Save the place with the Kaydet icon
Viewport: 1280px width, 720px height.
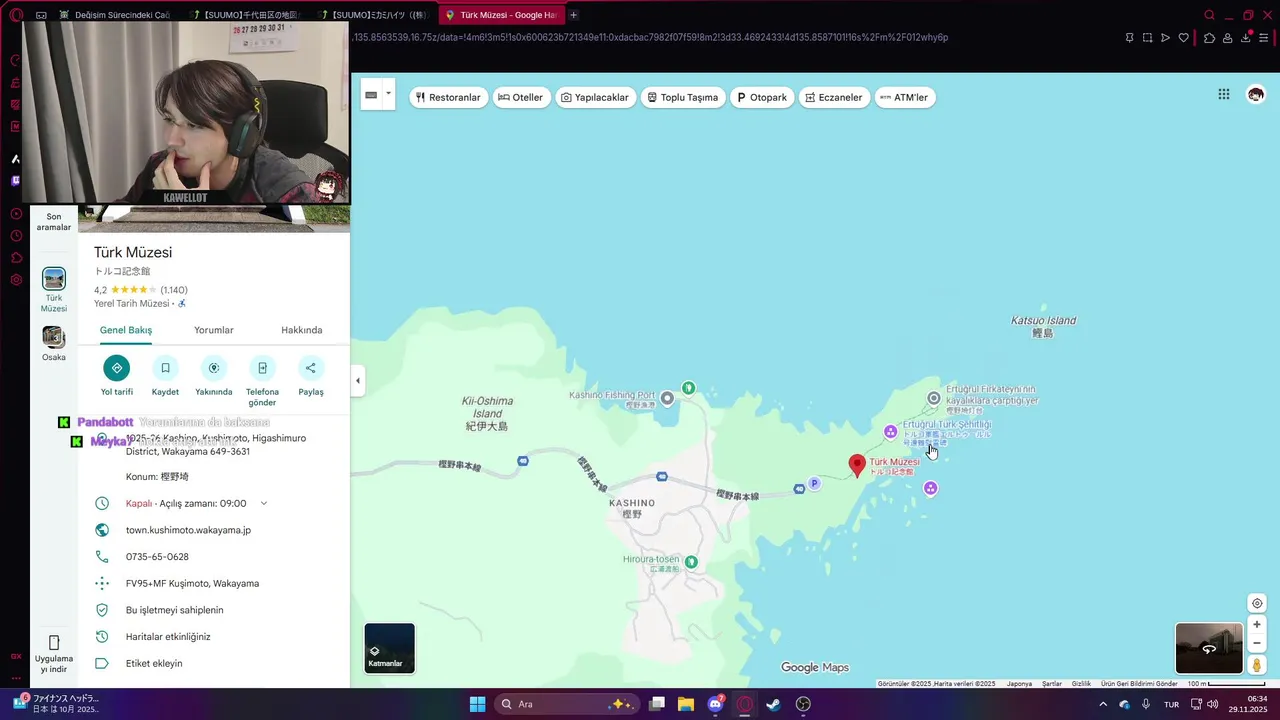(x=165, y=368)
